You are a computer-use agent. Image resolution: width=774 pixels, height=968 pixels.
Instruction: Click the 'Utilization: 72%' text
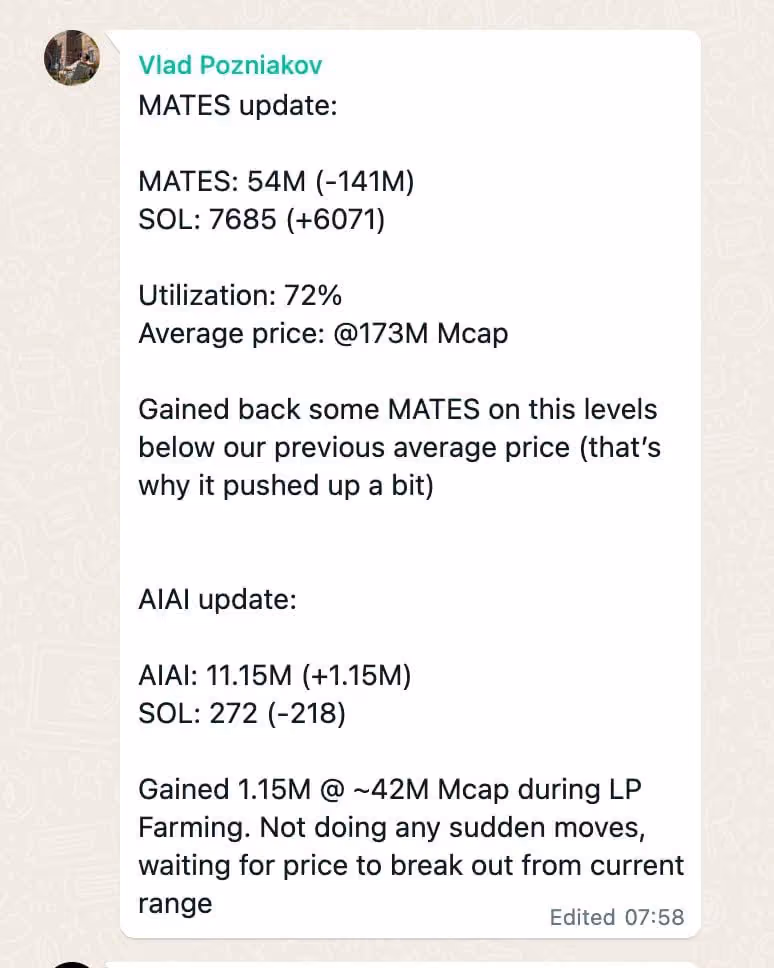tap(240, 295)
